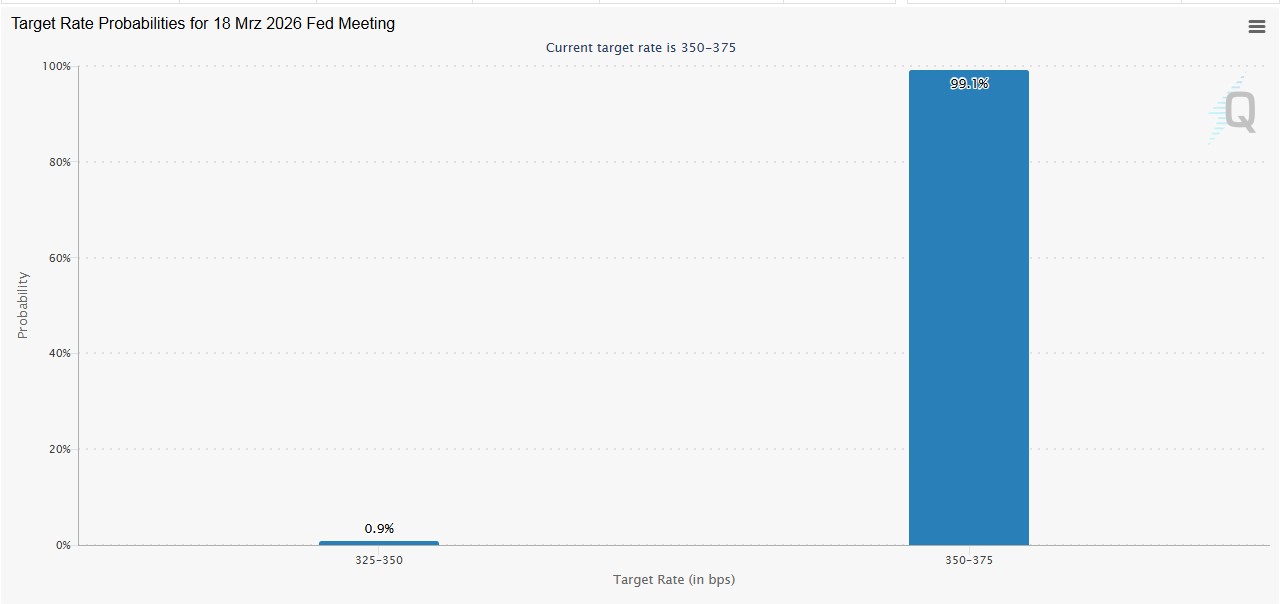
Task: Select the 350-375 x-axis label
Action: tap(969, 561)
